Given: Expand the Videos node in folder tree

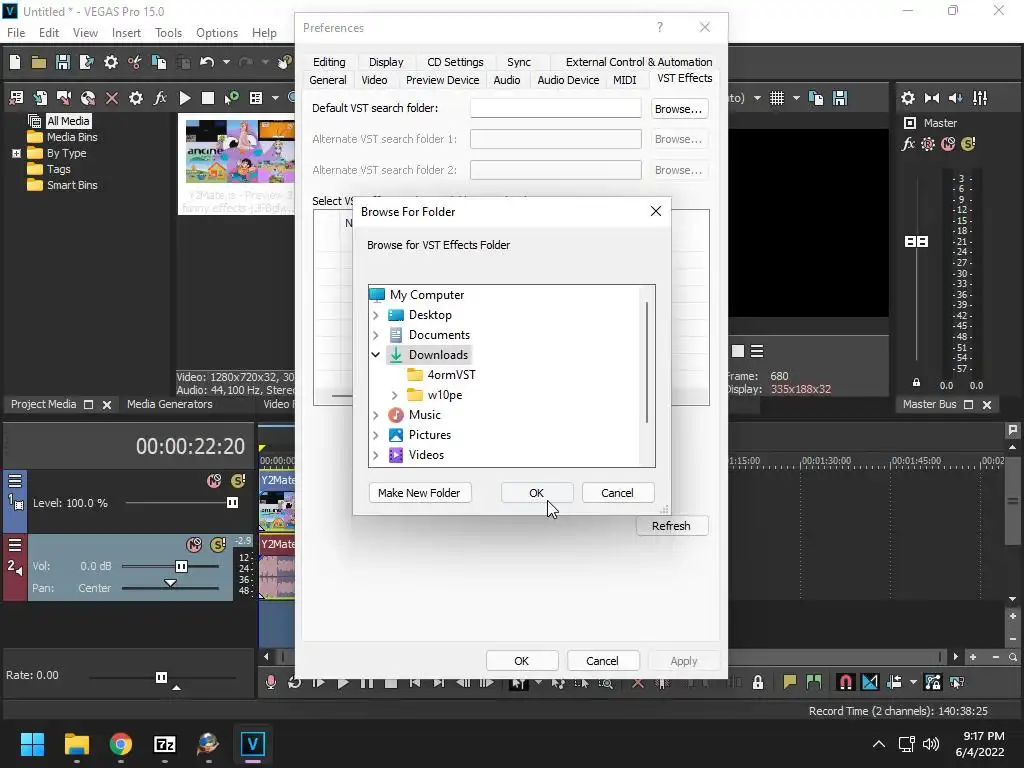Looking at the screenshot, I should [x=376, y=455].
